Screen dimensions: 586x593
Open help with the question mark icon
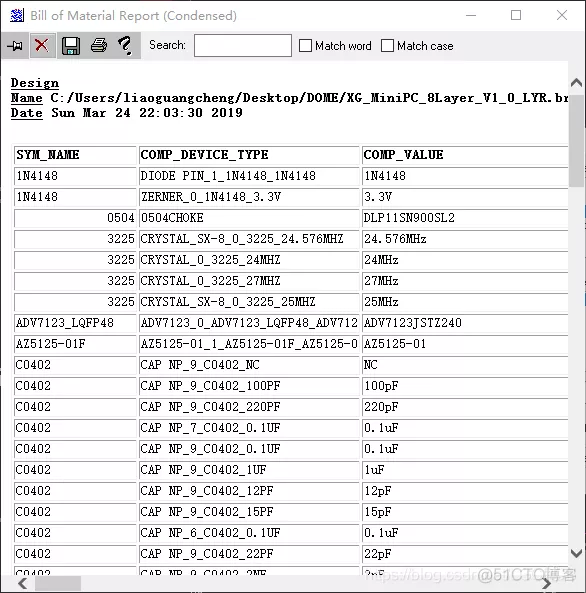pos(125,46)
